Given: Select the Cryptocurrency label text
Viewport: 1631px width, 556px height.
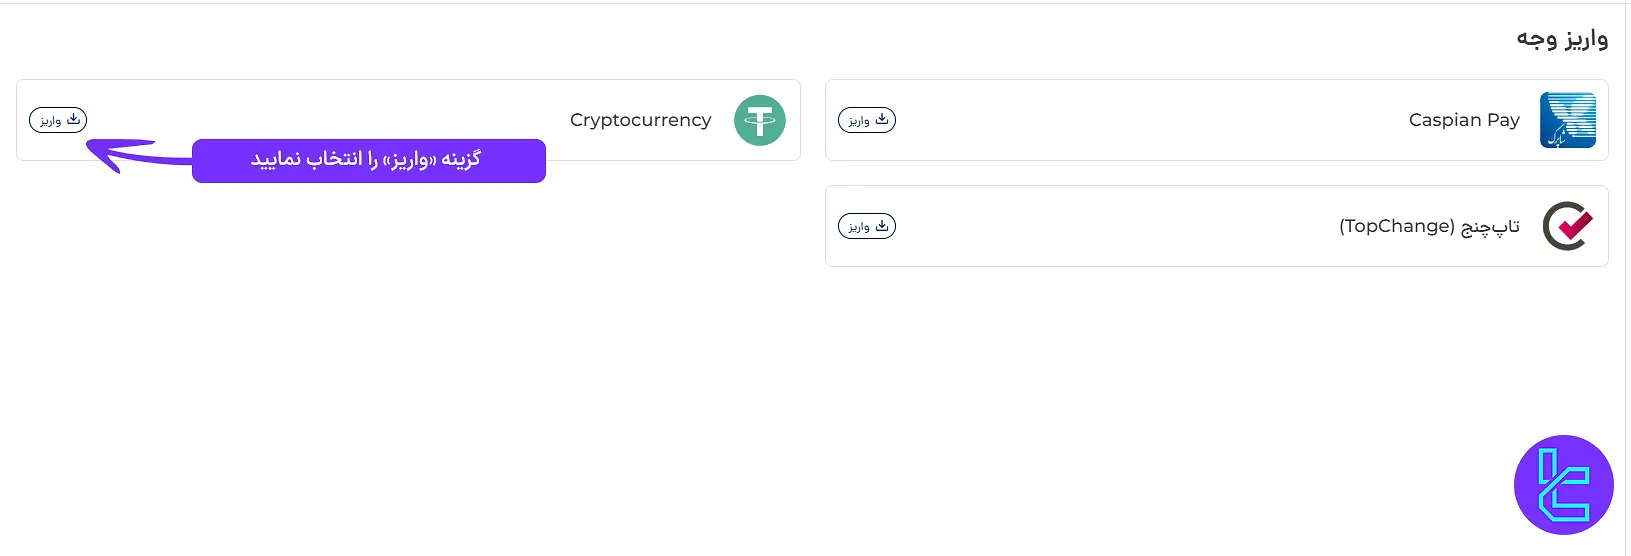Looking at the screenshot, I should [640, 120].
